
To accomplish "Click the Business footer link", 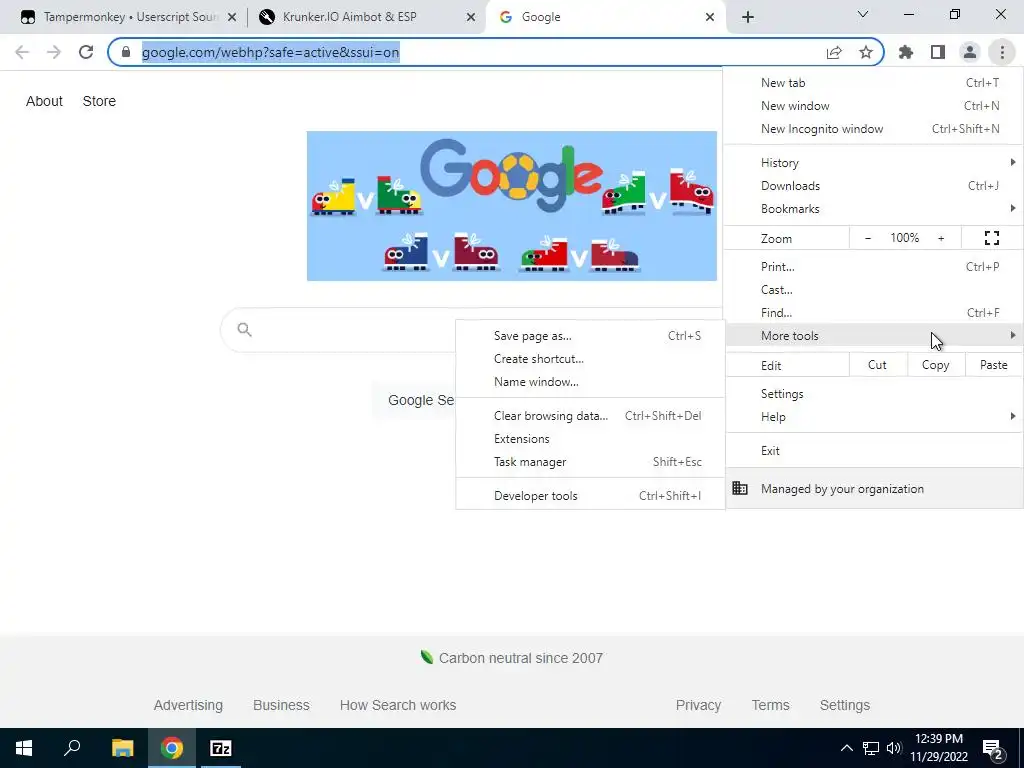I will point(281,705).
